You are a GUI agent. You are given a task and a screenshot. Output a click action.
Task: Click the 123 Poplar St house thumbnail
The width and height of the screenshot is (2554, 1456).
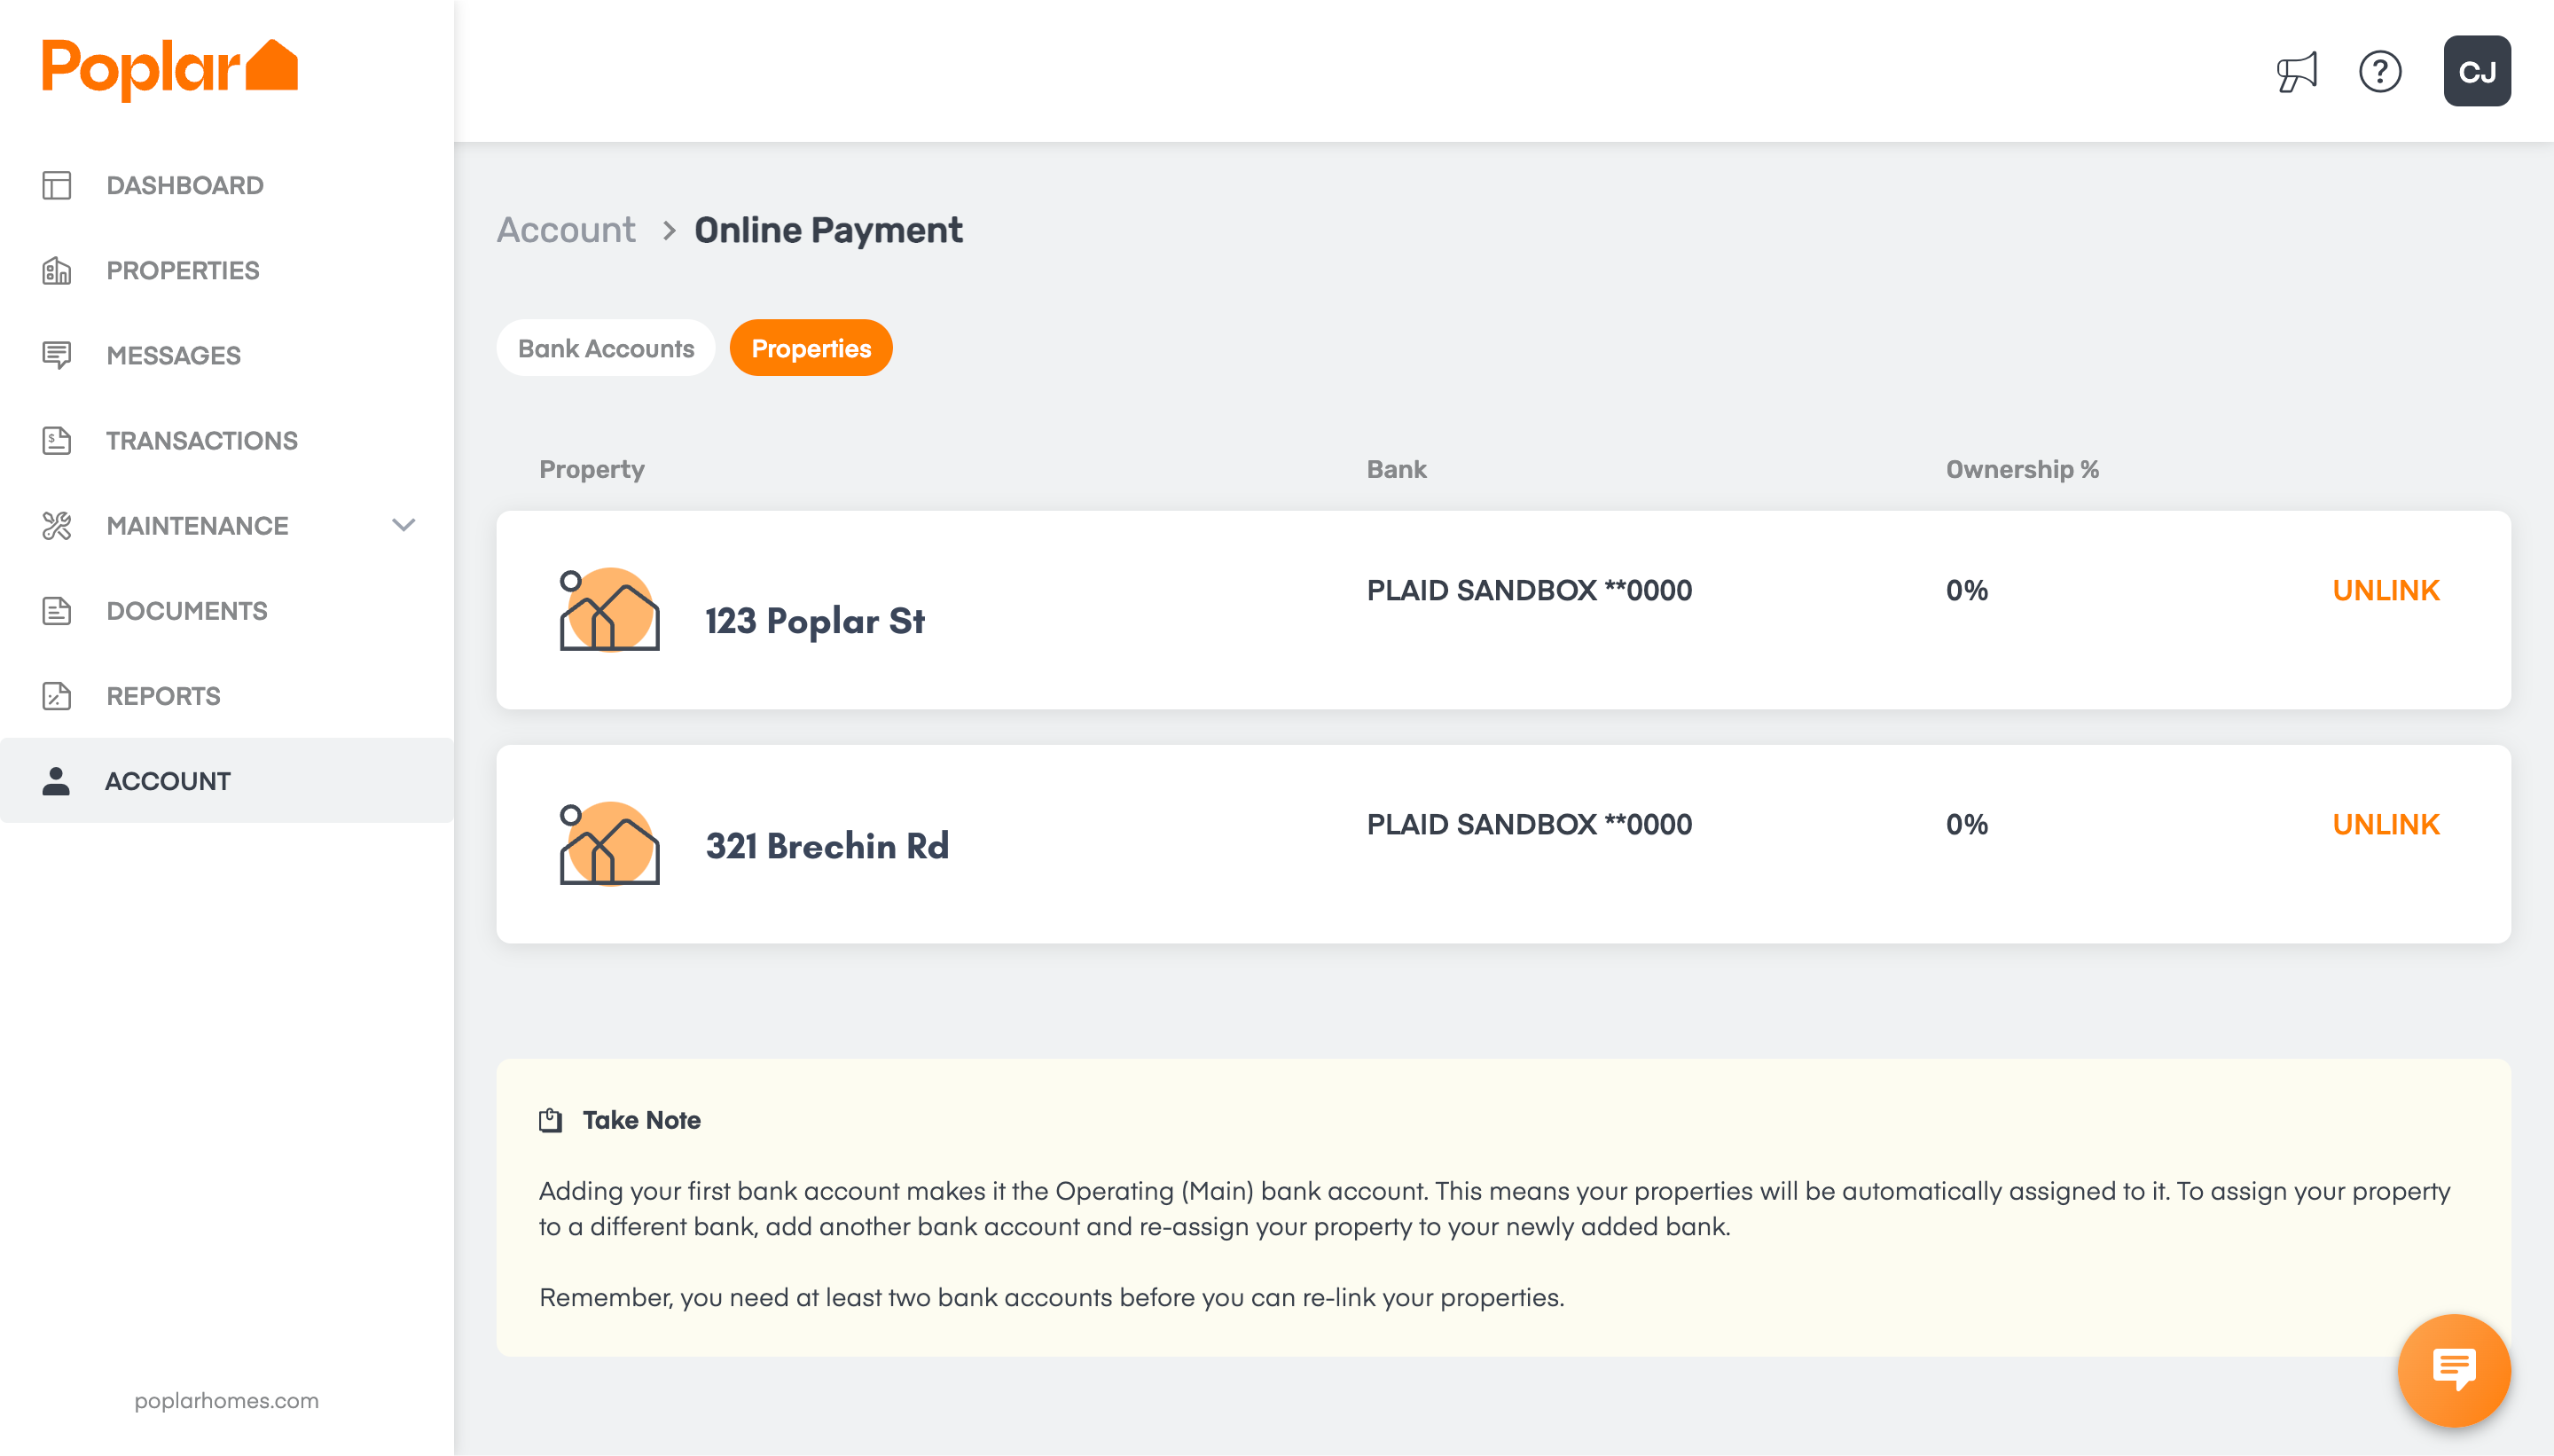(609, 610)
